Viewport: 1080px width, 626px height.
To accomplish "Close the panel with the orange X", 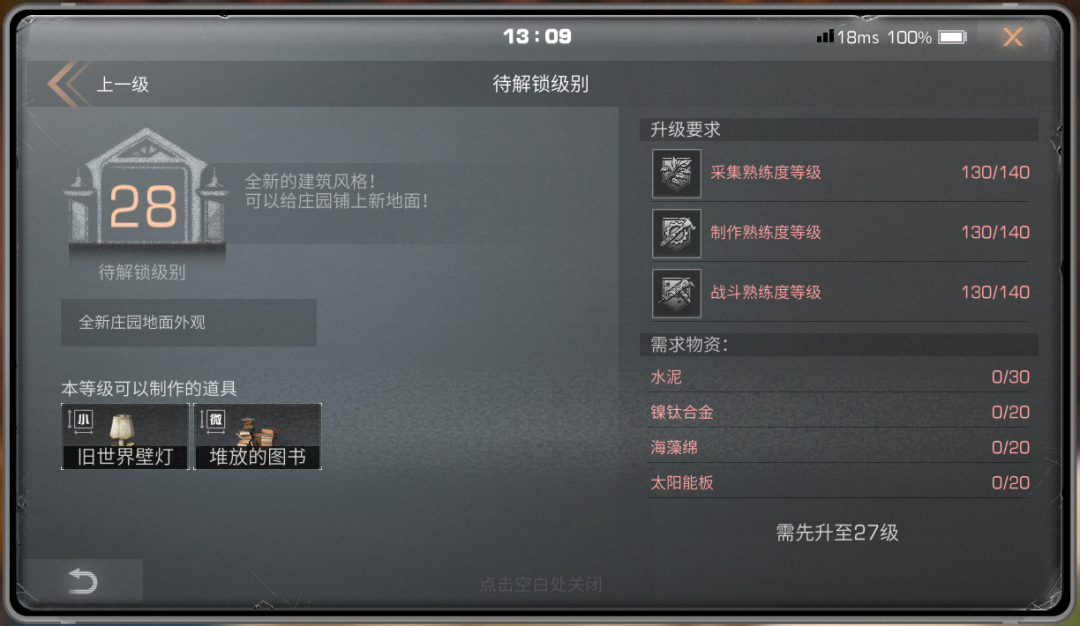I will pyautogui.click(x=1012, y=36).
